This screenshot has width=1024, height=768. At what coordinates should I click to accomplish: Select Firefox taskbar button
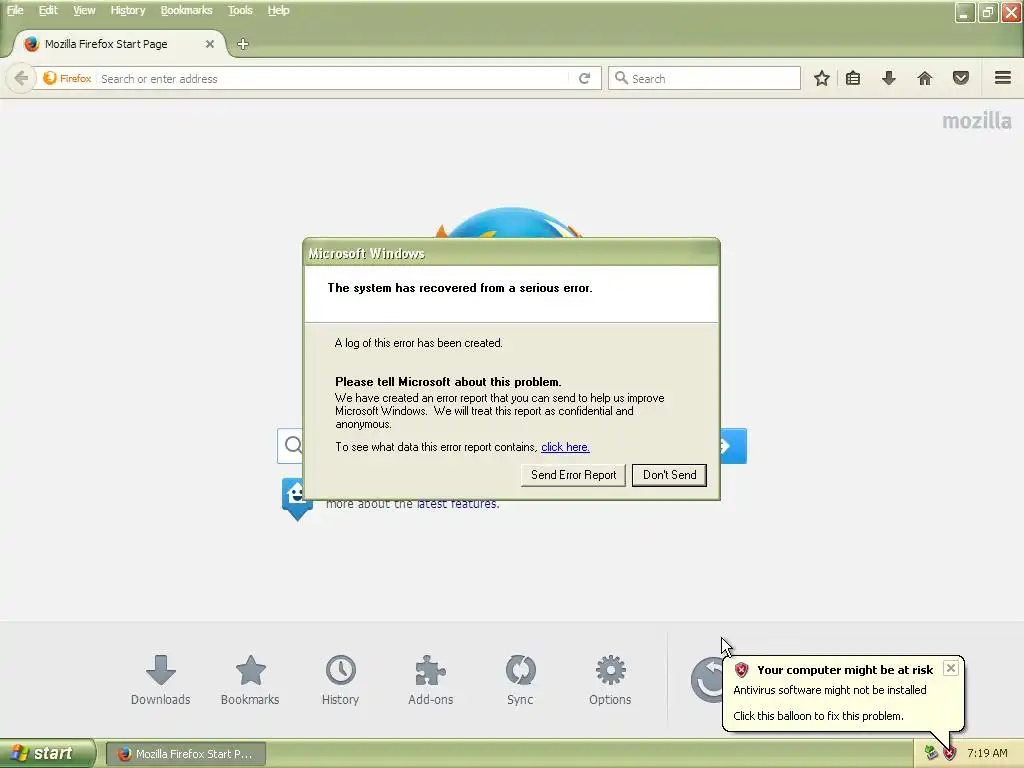pos(186,754)
